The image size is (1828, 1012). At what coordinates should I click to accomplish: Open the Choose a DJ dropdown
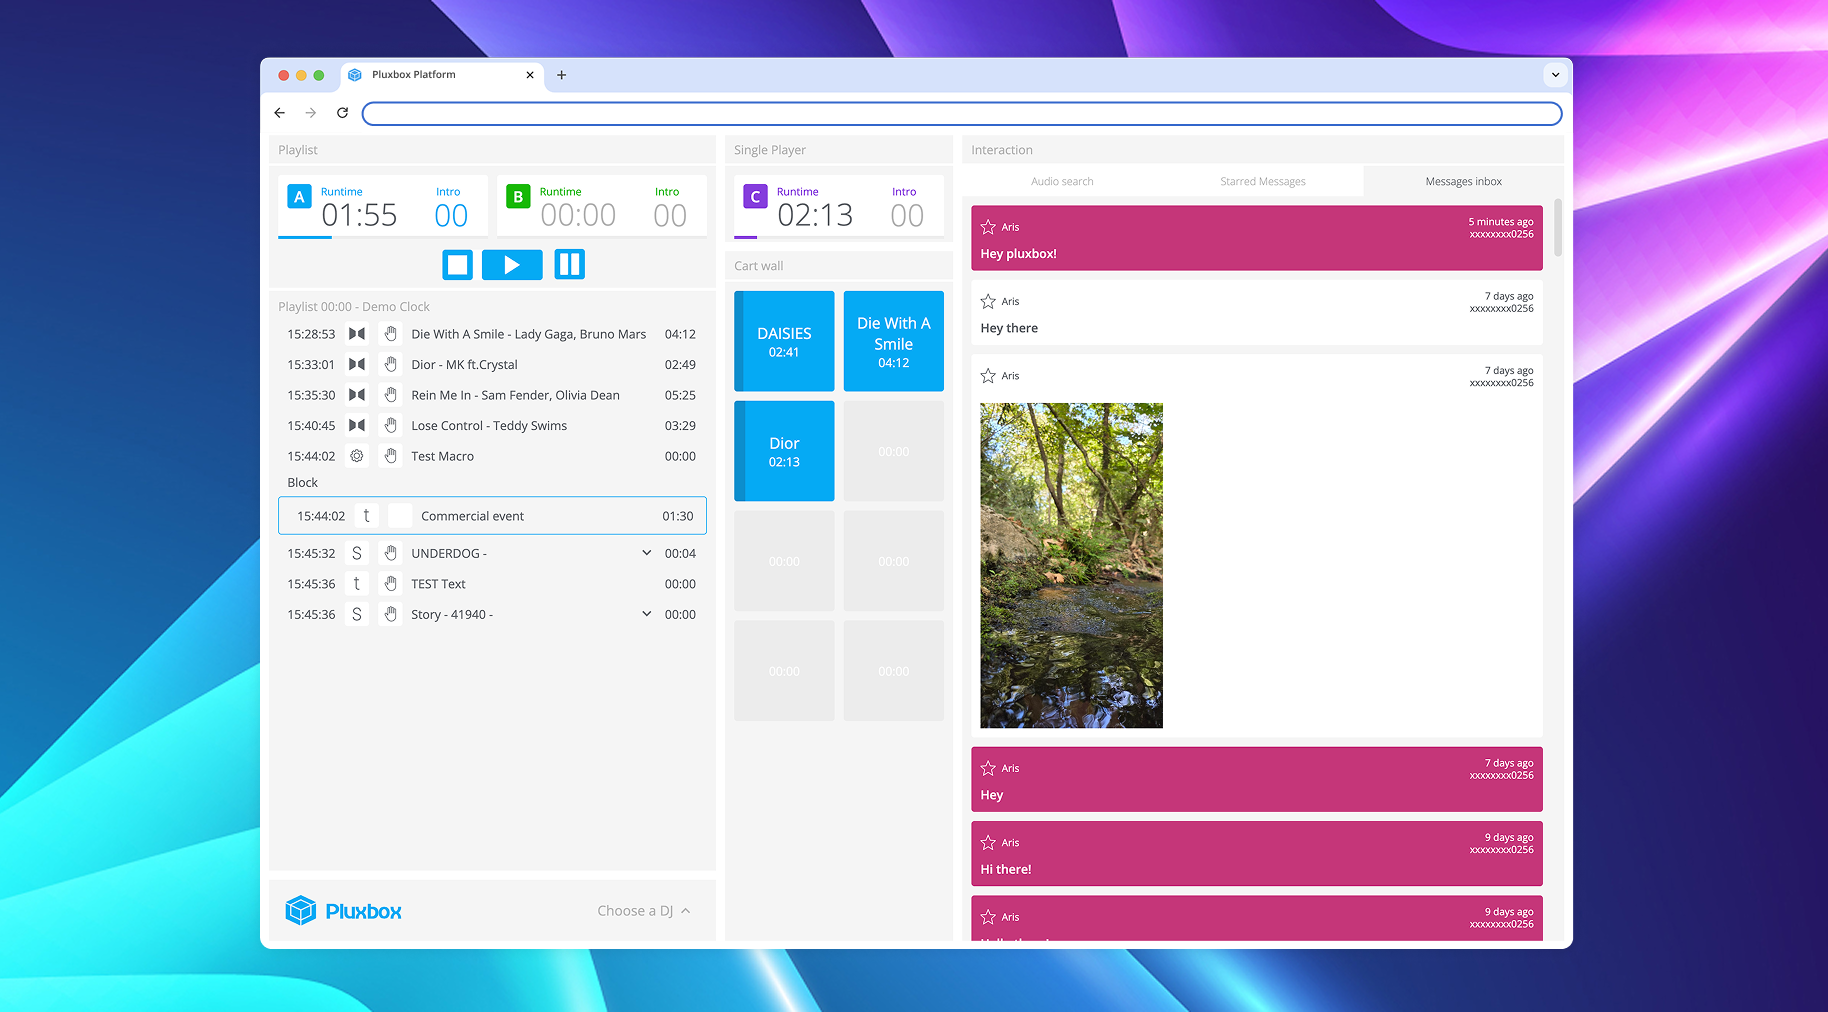(x=643, y=911)
